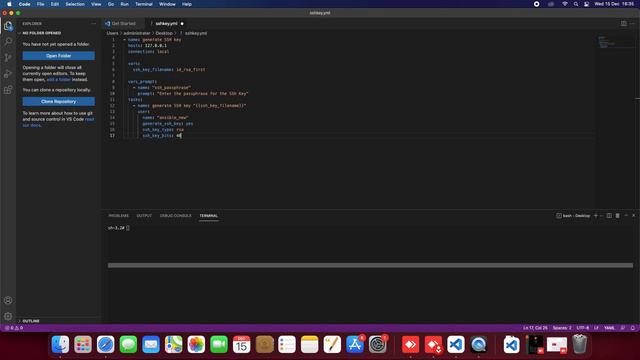The image size is (640, 360).
Task: Select the TERMINAL panel tab
Action: point(209,216)
